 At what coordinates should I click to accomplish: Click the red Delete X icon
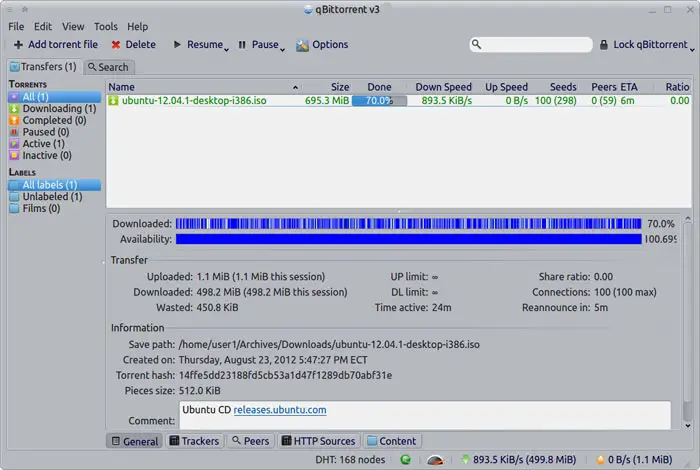tap(116, 45)
